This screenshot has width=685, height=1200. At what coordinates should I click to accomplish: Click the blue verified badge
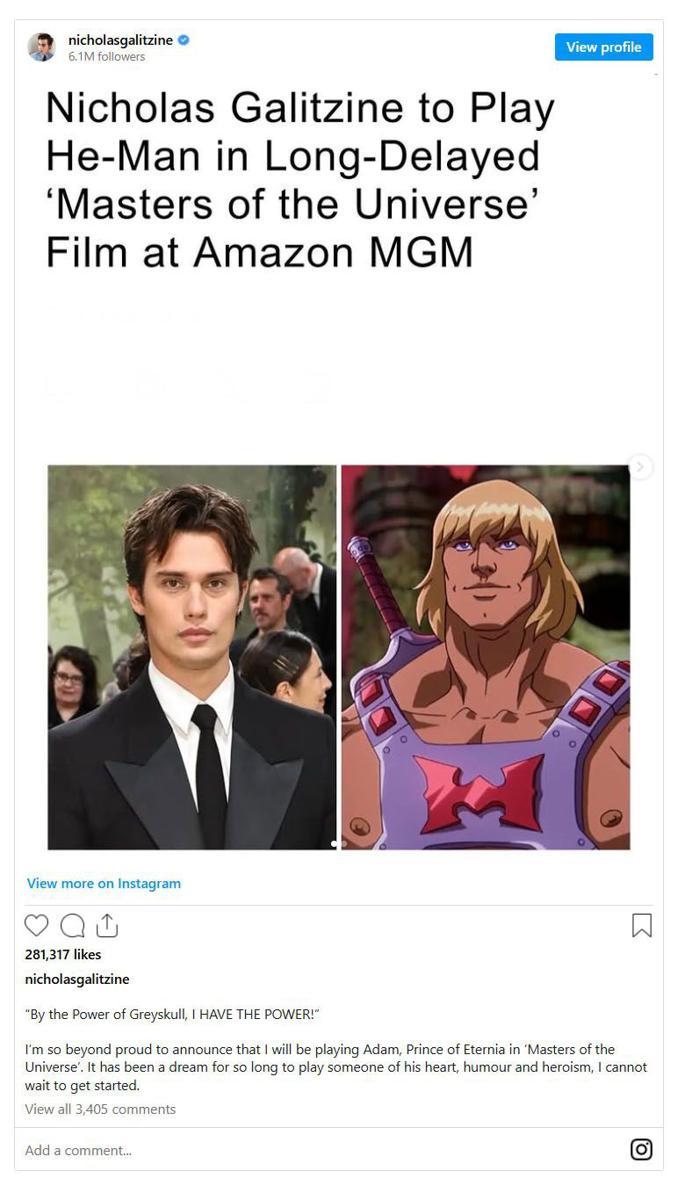pos(185,40)
